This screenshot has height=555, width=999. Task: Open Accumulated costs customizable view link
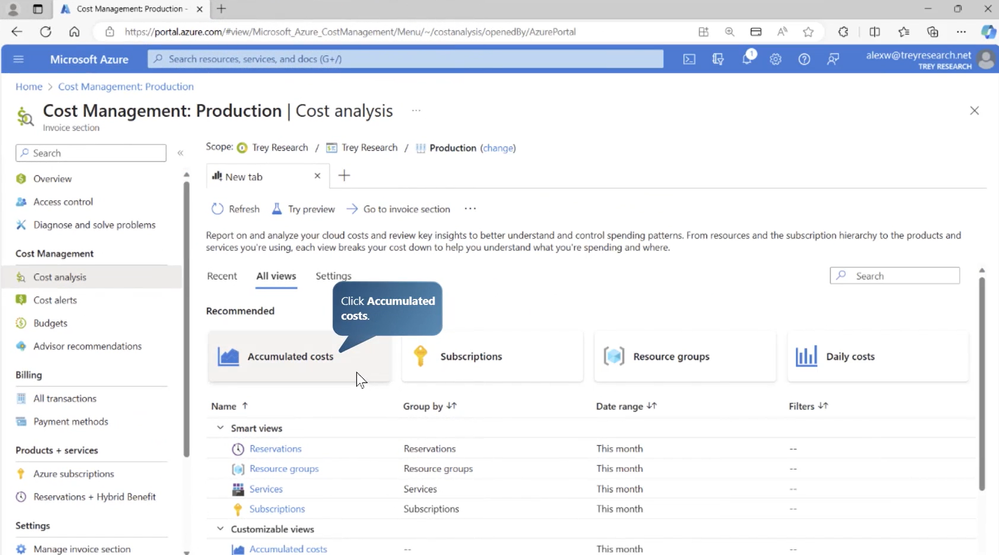[288, 549]
